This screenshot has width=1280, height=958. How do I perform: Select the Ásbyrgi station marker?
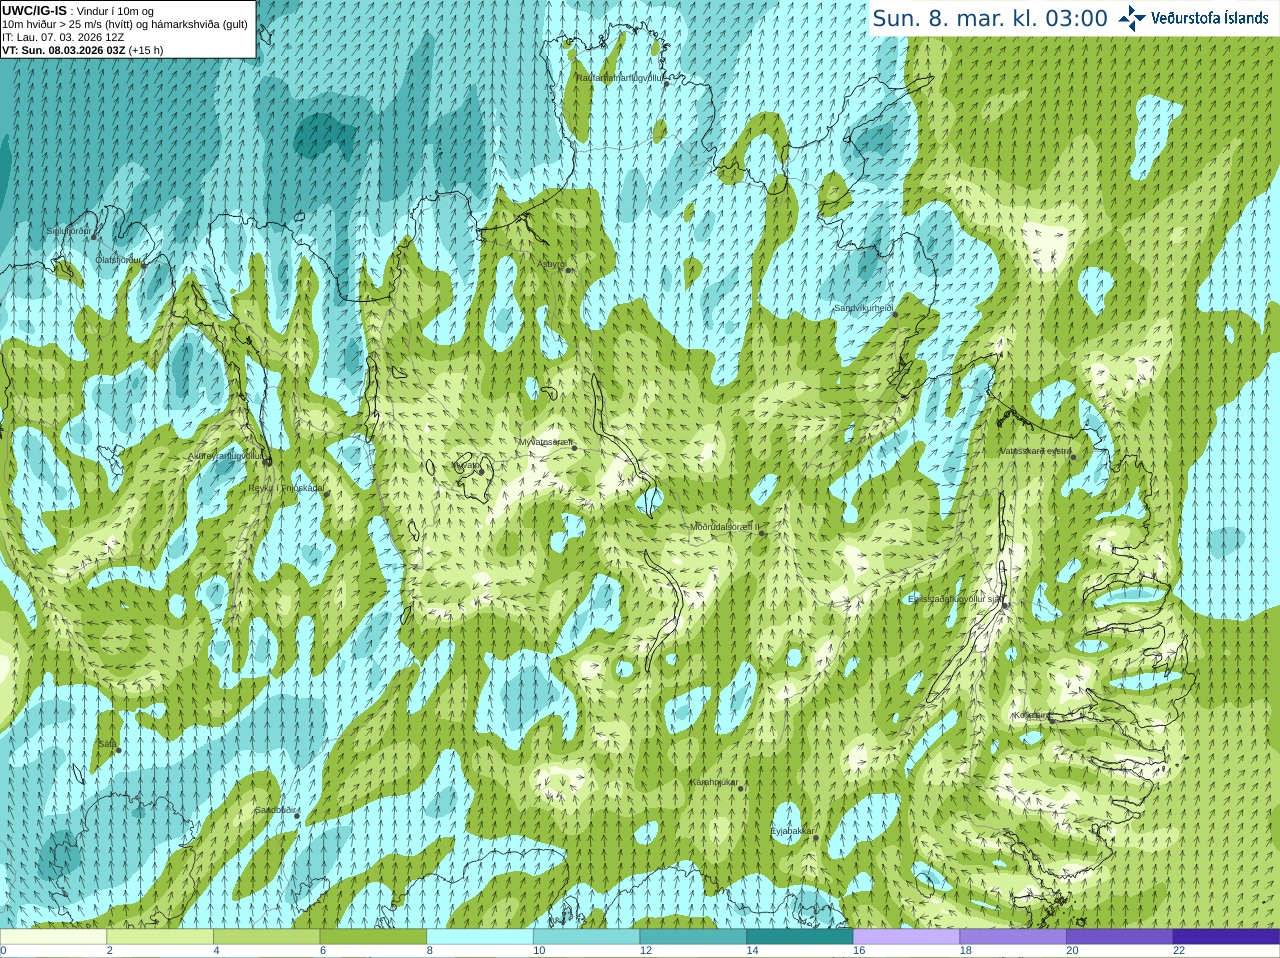tap(568, 270)
